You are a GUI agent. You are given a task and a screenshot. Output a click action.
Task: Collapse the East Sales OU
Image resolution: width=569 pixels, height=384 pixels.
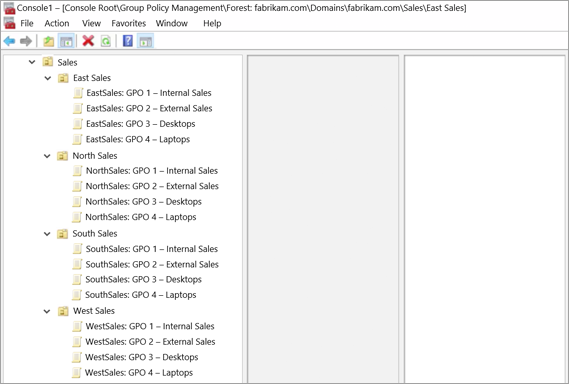tap(48, 78)
